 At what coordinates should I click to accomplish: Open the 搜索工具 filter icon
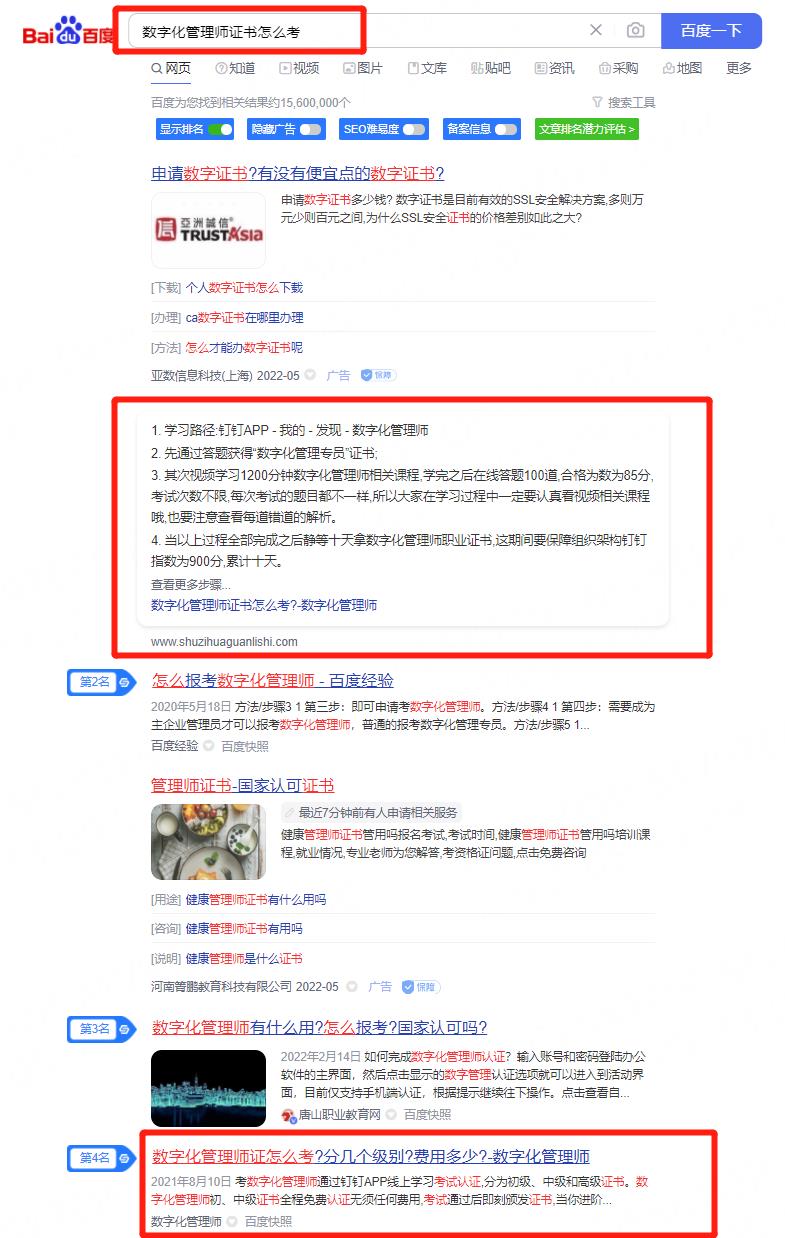point(597,102)
